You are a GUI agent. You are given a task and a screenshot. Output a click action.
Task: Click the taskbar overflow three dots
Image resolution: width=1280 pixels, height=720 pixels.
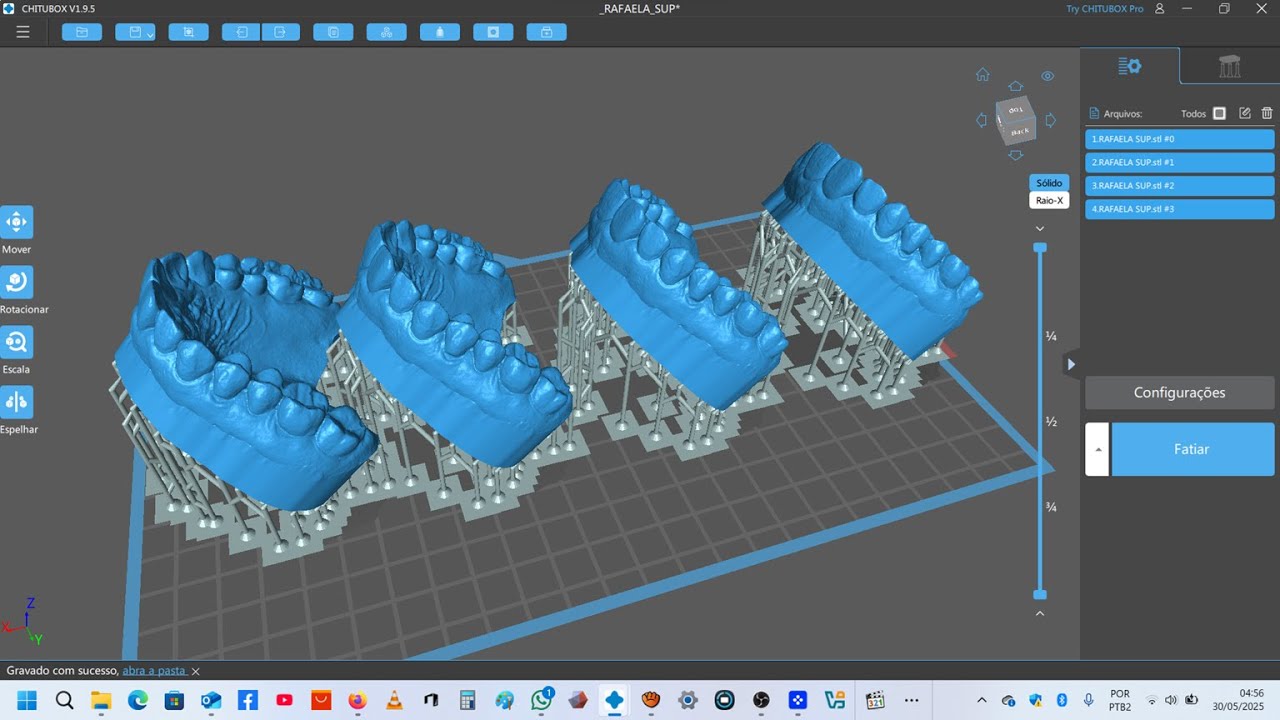click(911, 700)
